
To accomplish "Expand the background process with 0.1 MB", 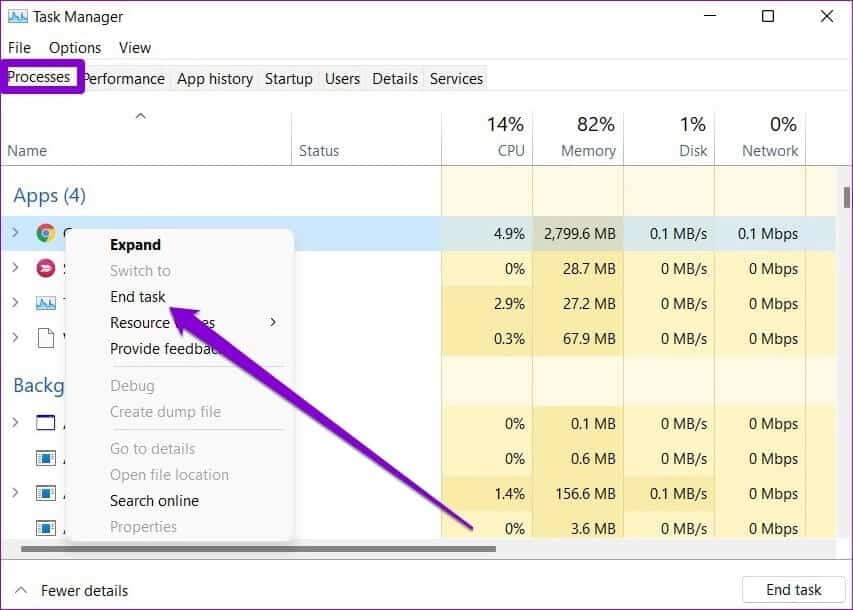I will pos(15,422).
